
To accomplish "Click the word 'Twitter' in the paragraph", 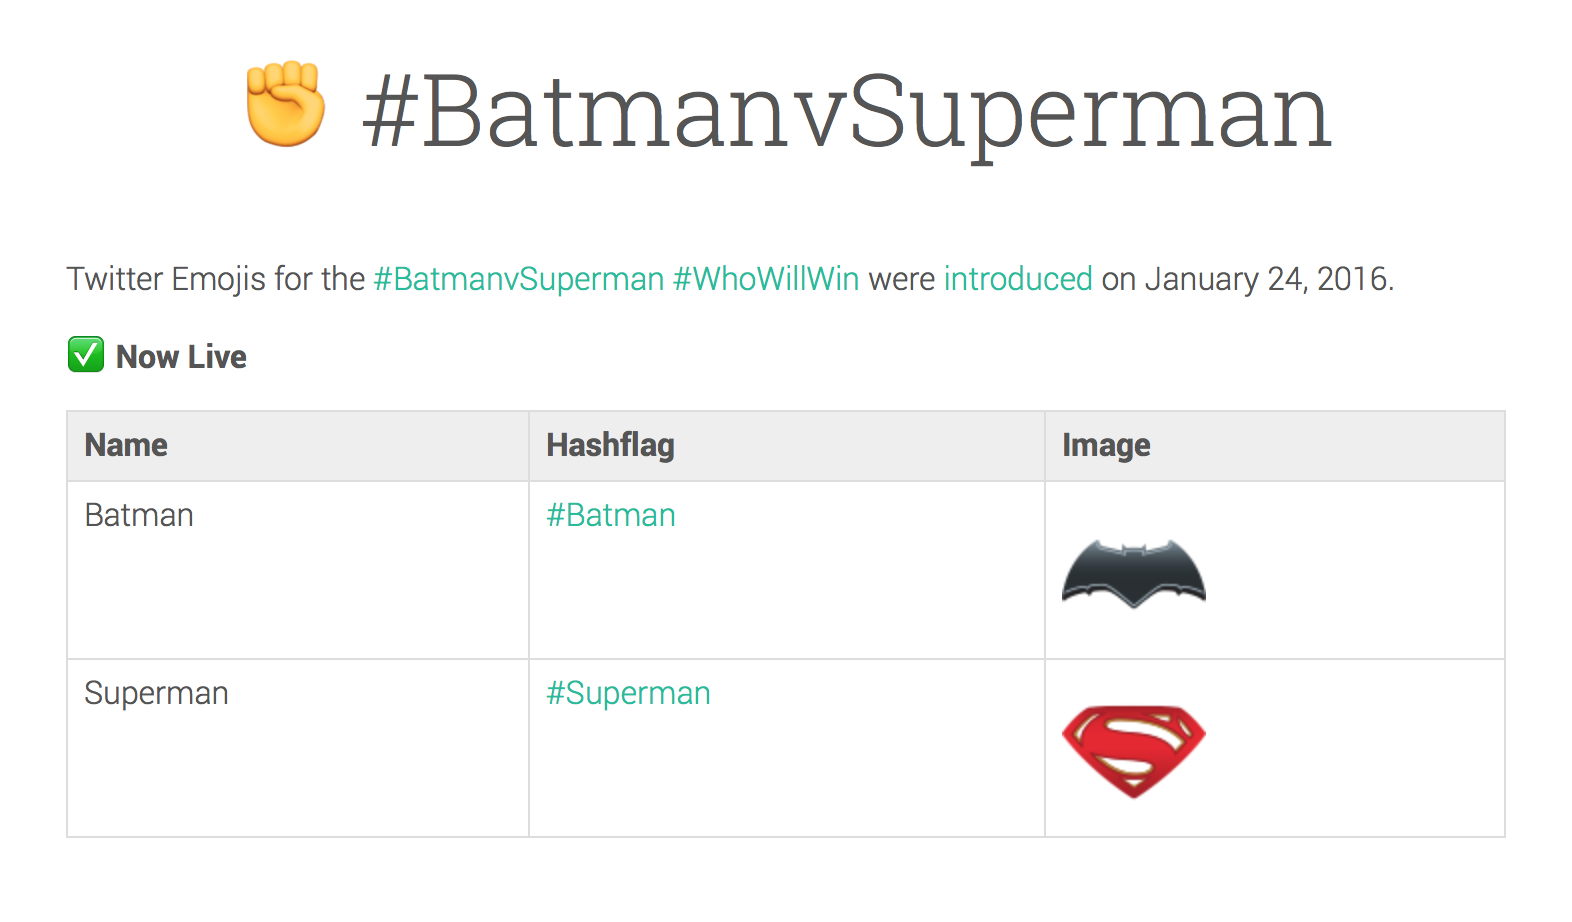I will click(x=115, y=279).
